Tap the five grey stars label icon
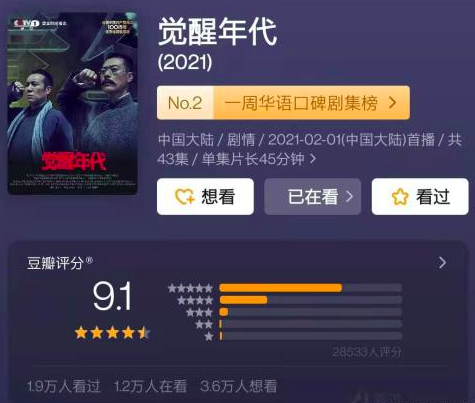475x403 pixels. pyautogui.click(x=190, y=288)
